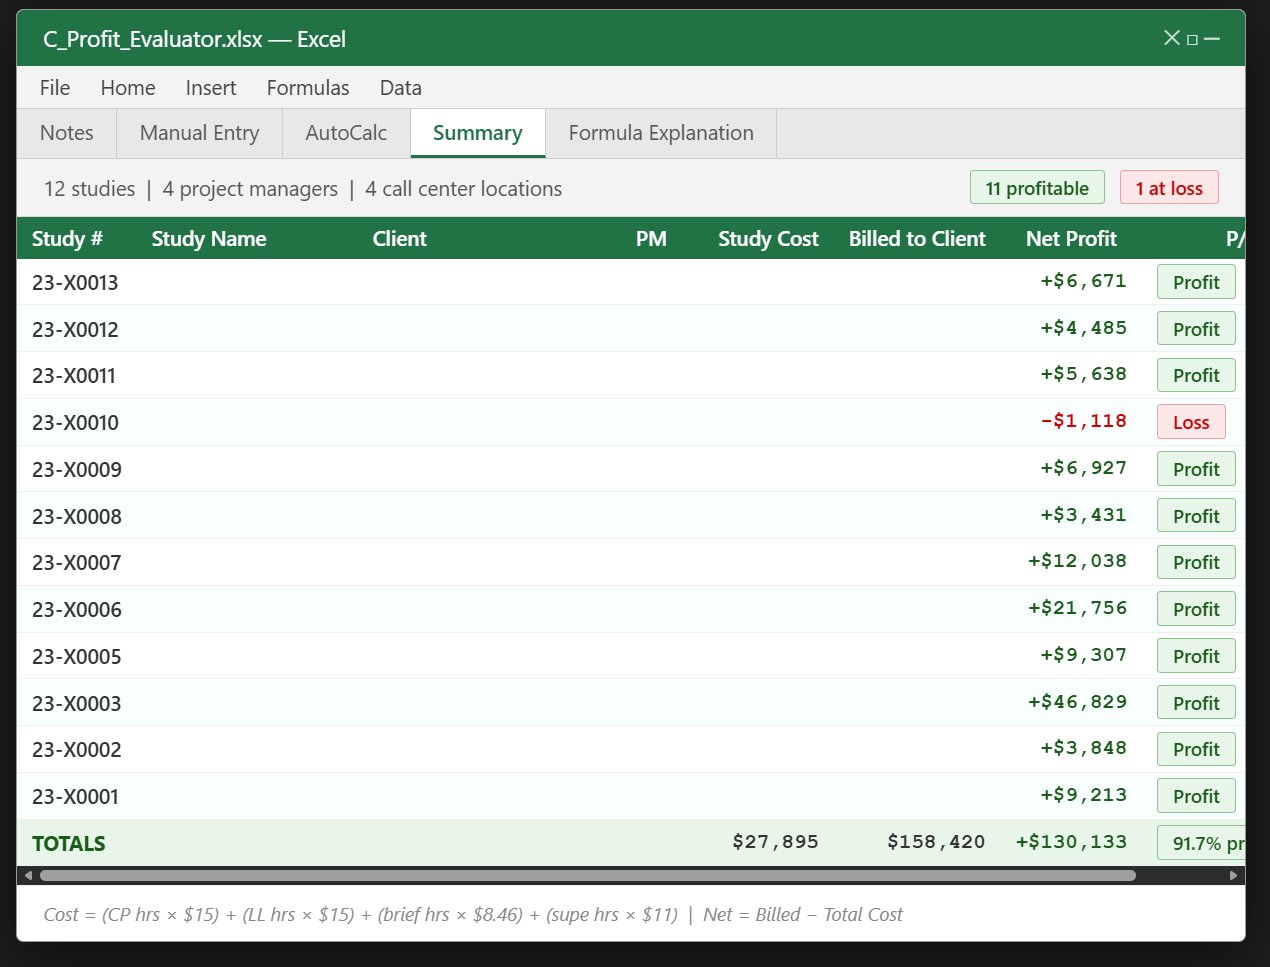Click the 91.7% badge in the totals row
This screenshot has width=1270, height=967.
click(1202, 843)
